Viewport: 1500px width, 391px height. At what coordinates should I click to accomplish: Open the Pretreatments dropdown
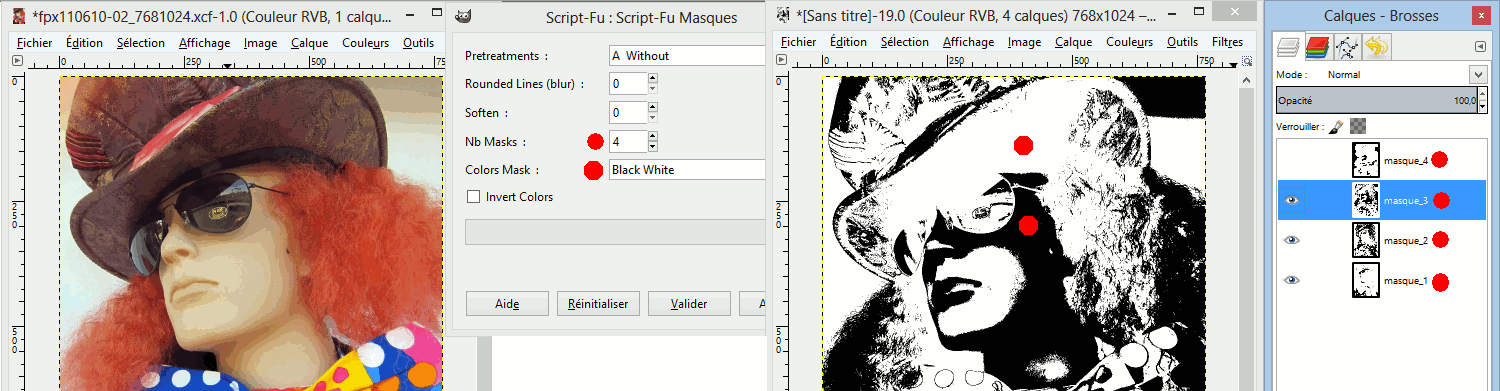point(687,55)
